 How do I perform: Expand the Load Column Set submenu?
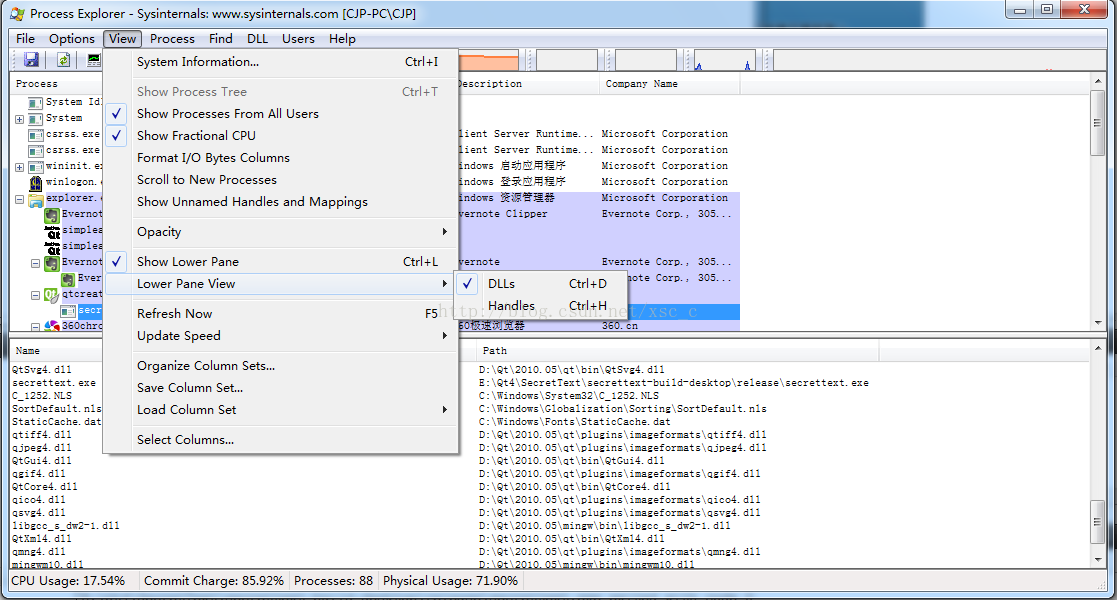click(x=281, y=410)
